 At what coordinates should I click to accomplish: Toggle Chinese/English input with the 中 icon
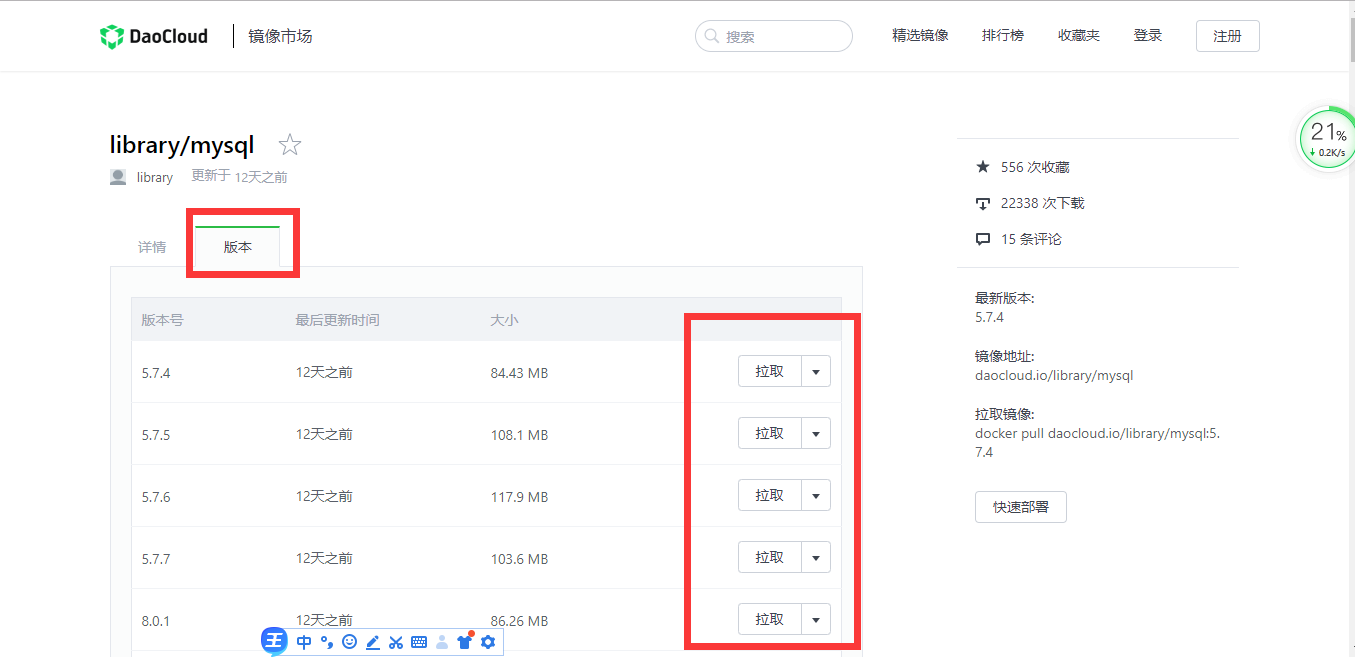point(304,641)
